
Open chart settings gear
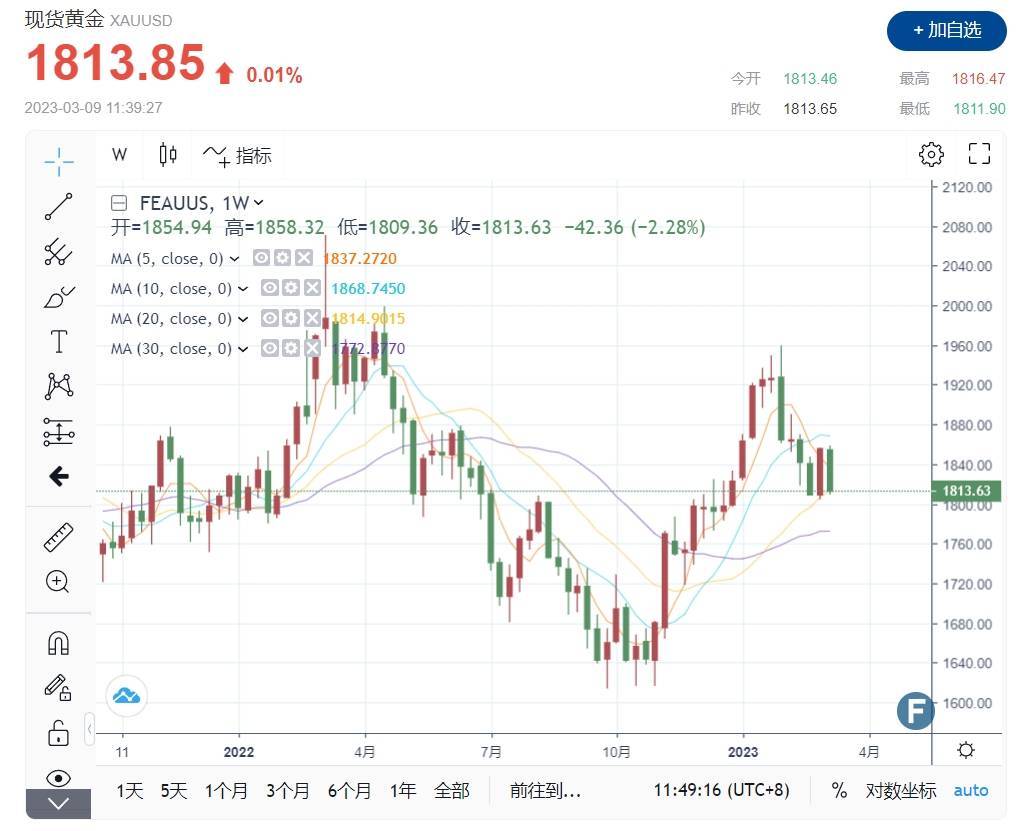(930, 154)
